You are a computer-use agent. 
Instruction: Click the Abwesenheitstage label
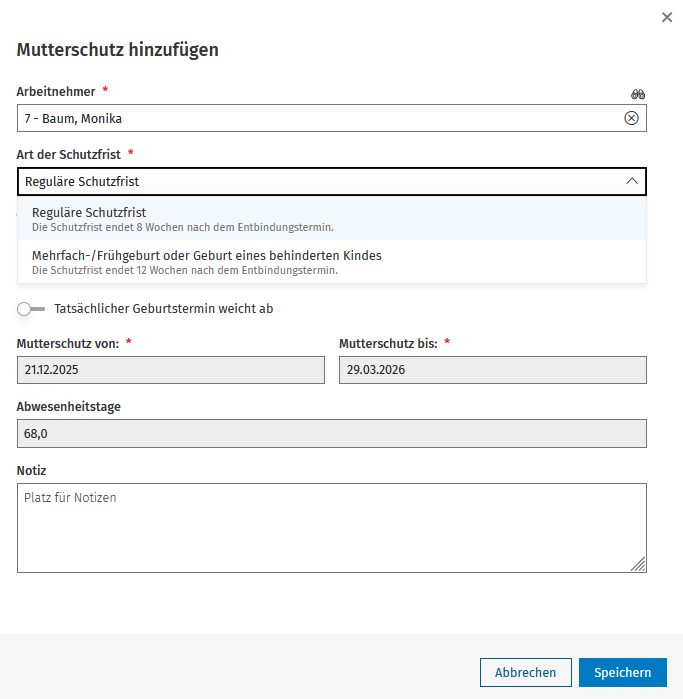click(x=69, y=407)
